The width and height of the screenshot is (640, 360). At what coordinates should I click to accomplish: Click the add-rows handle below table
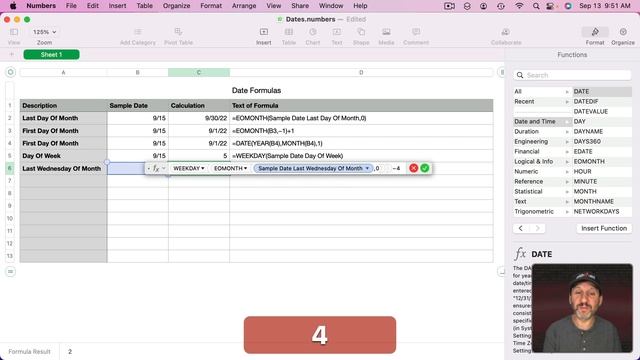(11, 271)
